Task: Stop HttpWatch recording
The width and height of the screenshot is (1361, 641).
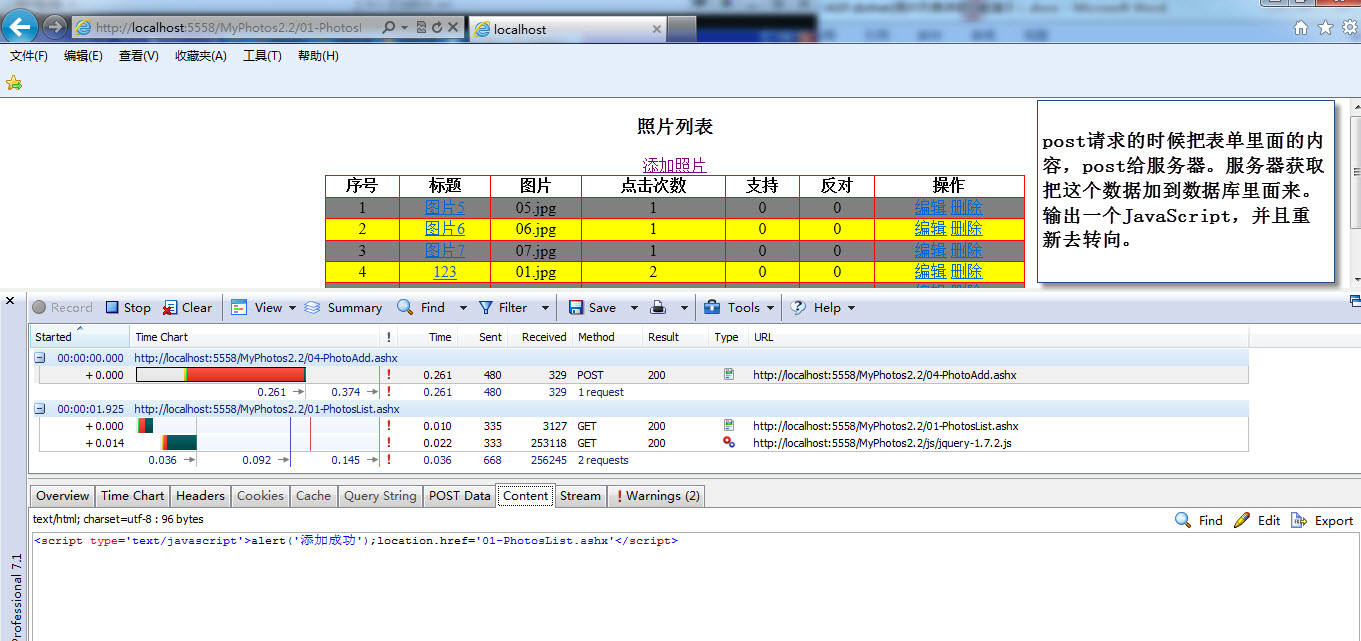Action: (128, 308)
